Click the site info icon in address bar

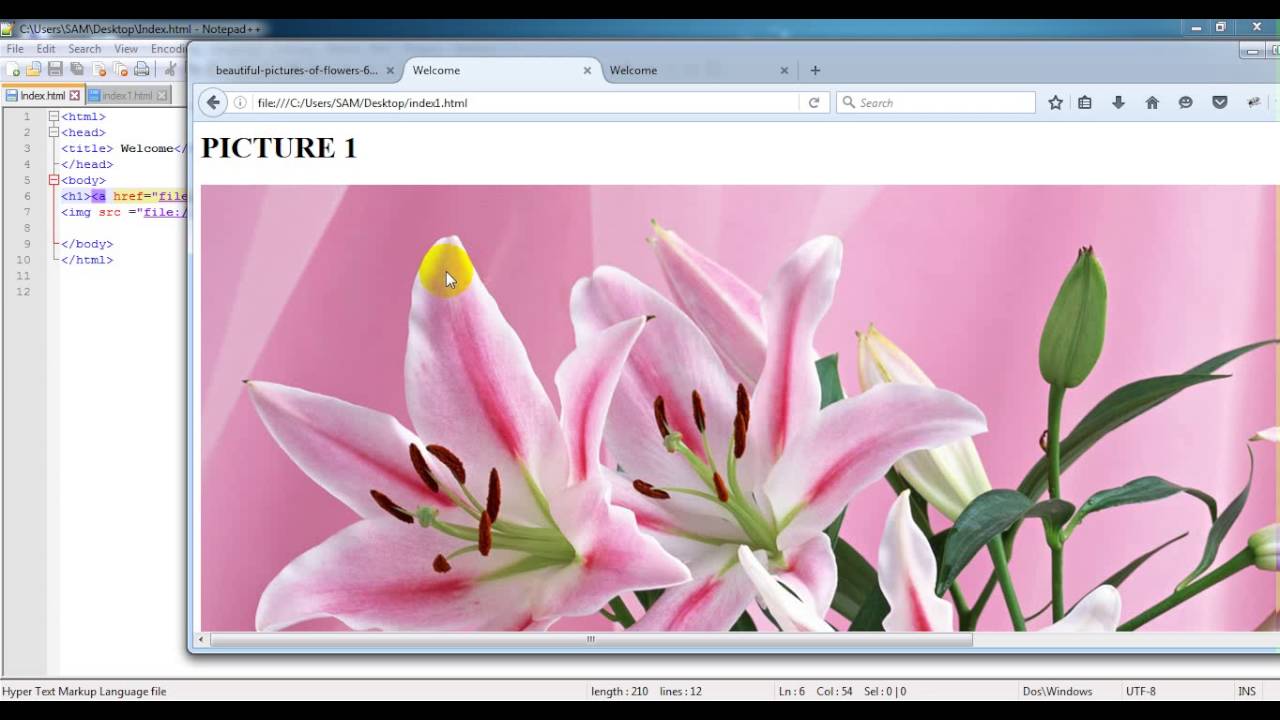pos(240,103)
